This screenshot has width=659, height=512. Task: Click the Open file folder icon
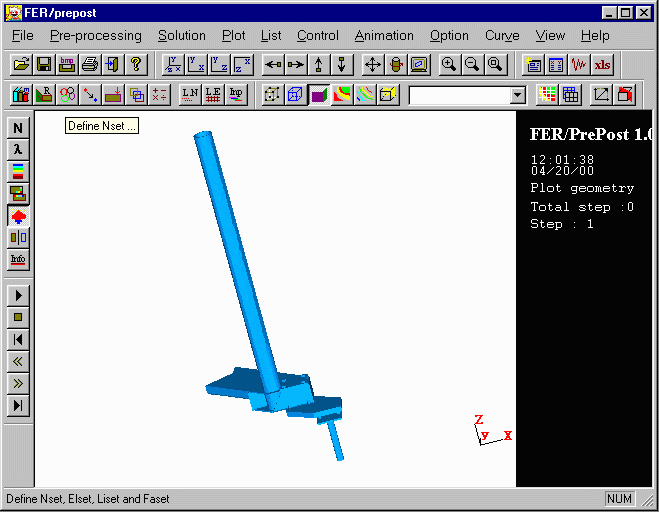click(x=21, y=64)
